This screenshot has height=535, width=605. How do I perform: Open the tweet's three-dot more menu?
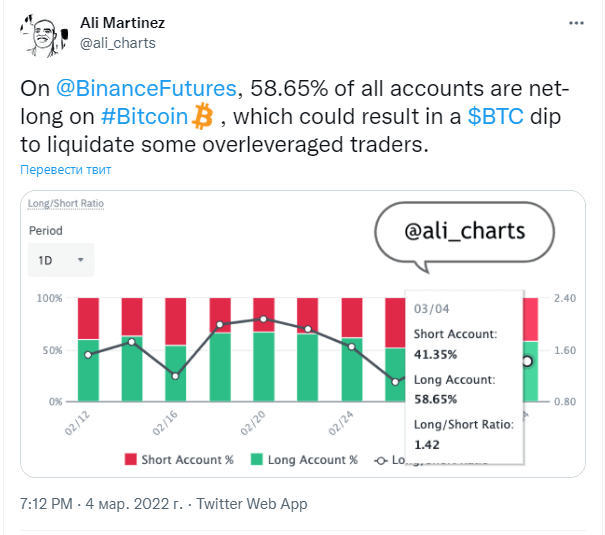coord(576,23)
